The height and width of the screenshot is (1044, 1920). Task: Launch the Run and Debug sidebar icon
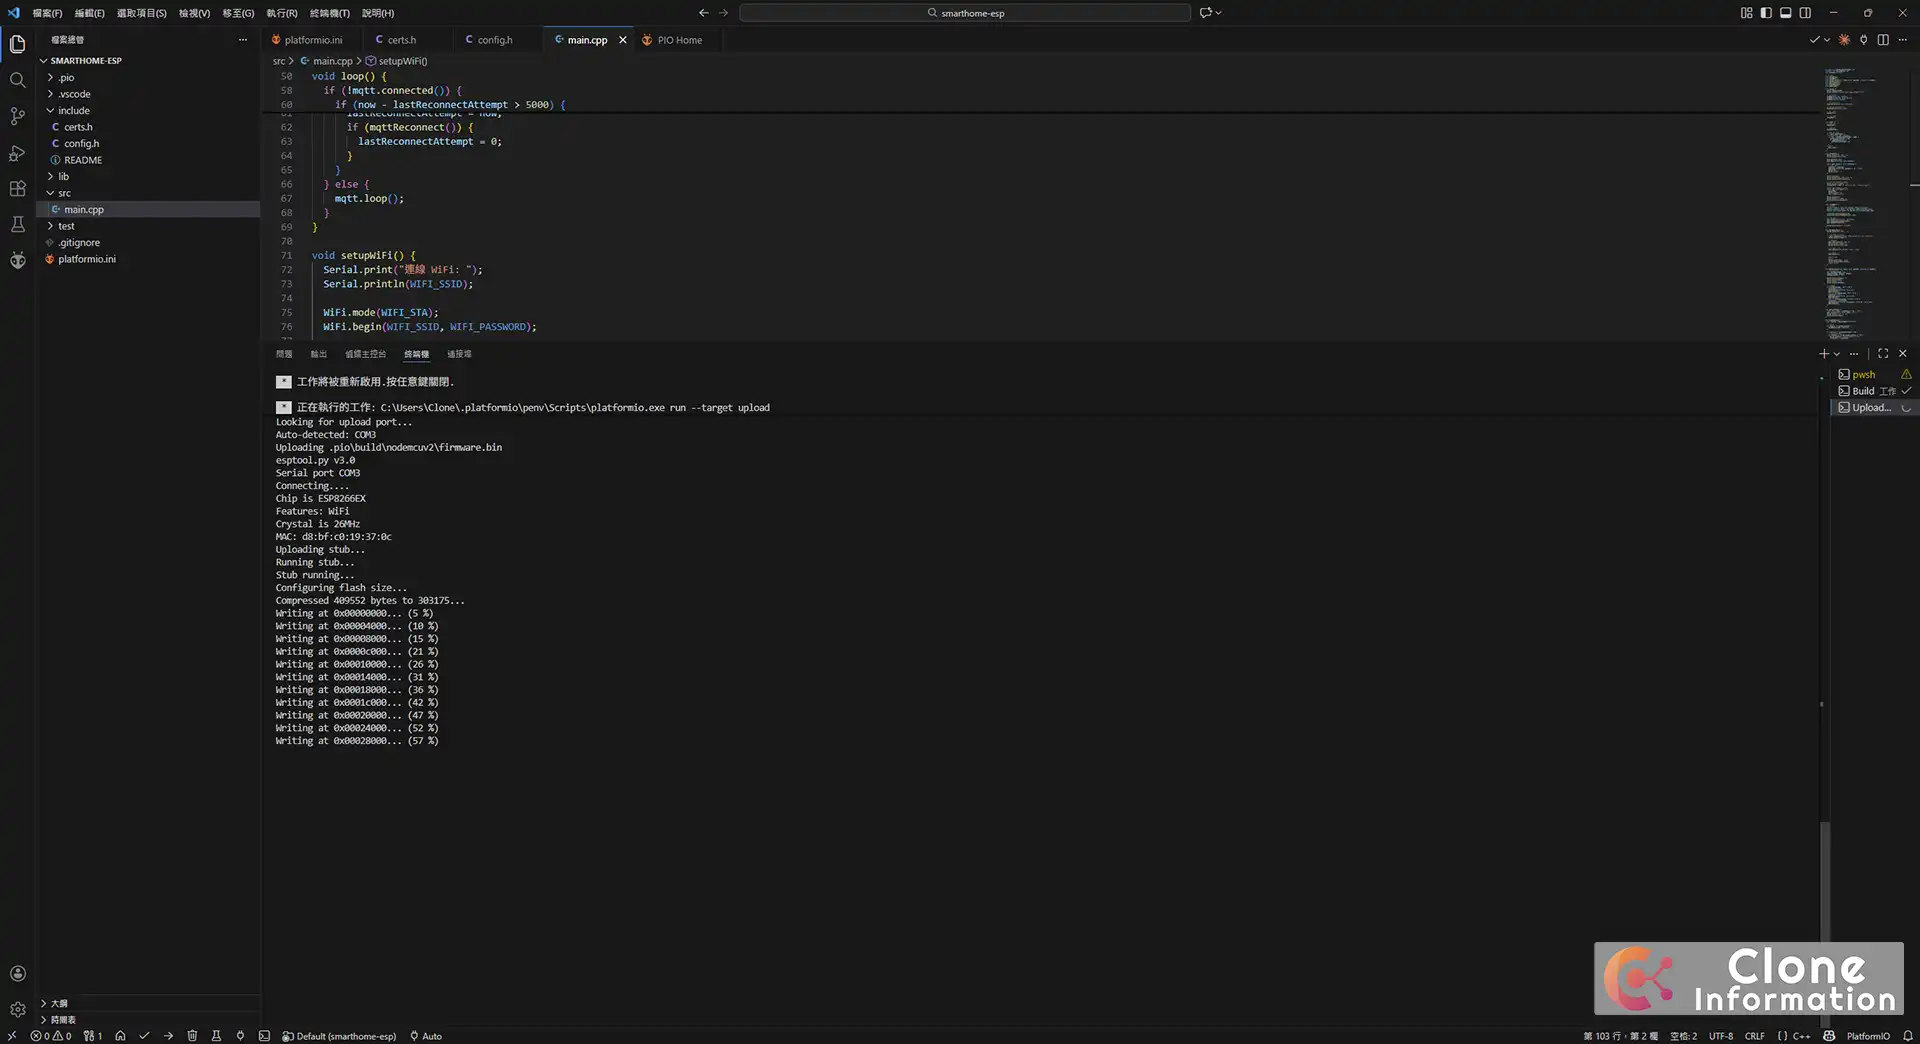(x=17, y=152)
